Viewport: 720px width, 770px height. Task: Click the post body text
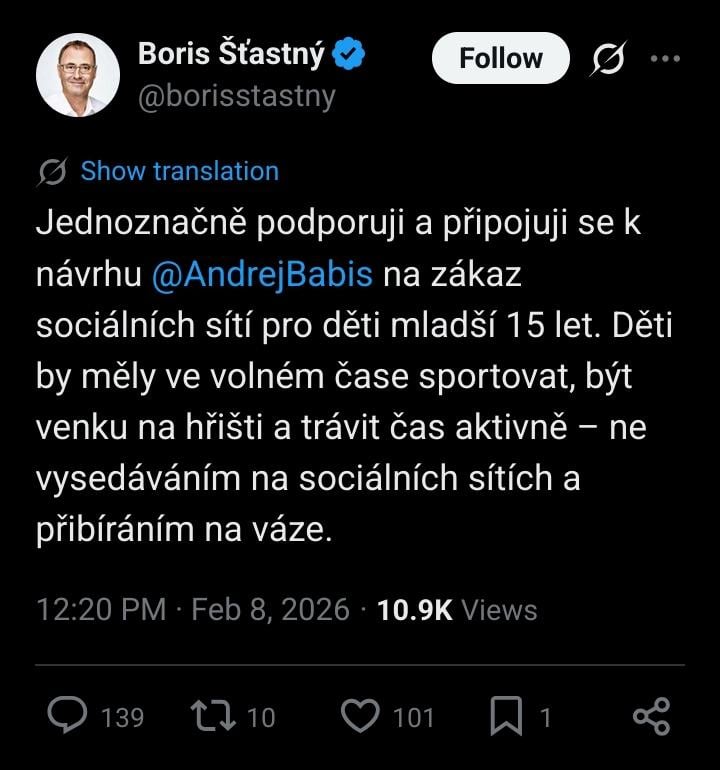coord(340,377)
